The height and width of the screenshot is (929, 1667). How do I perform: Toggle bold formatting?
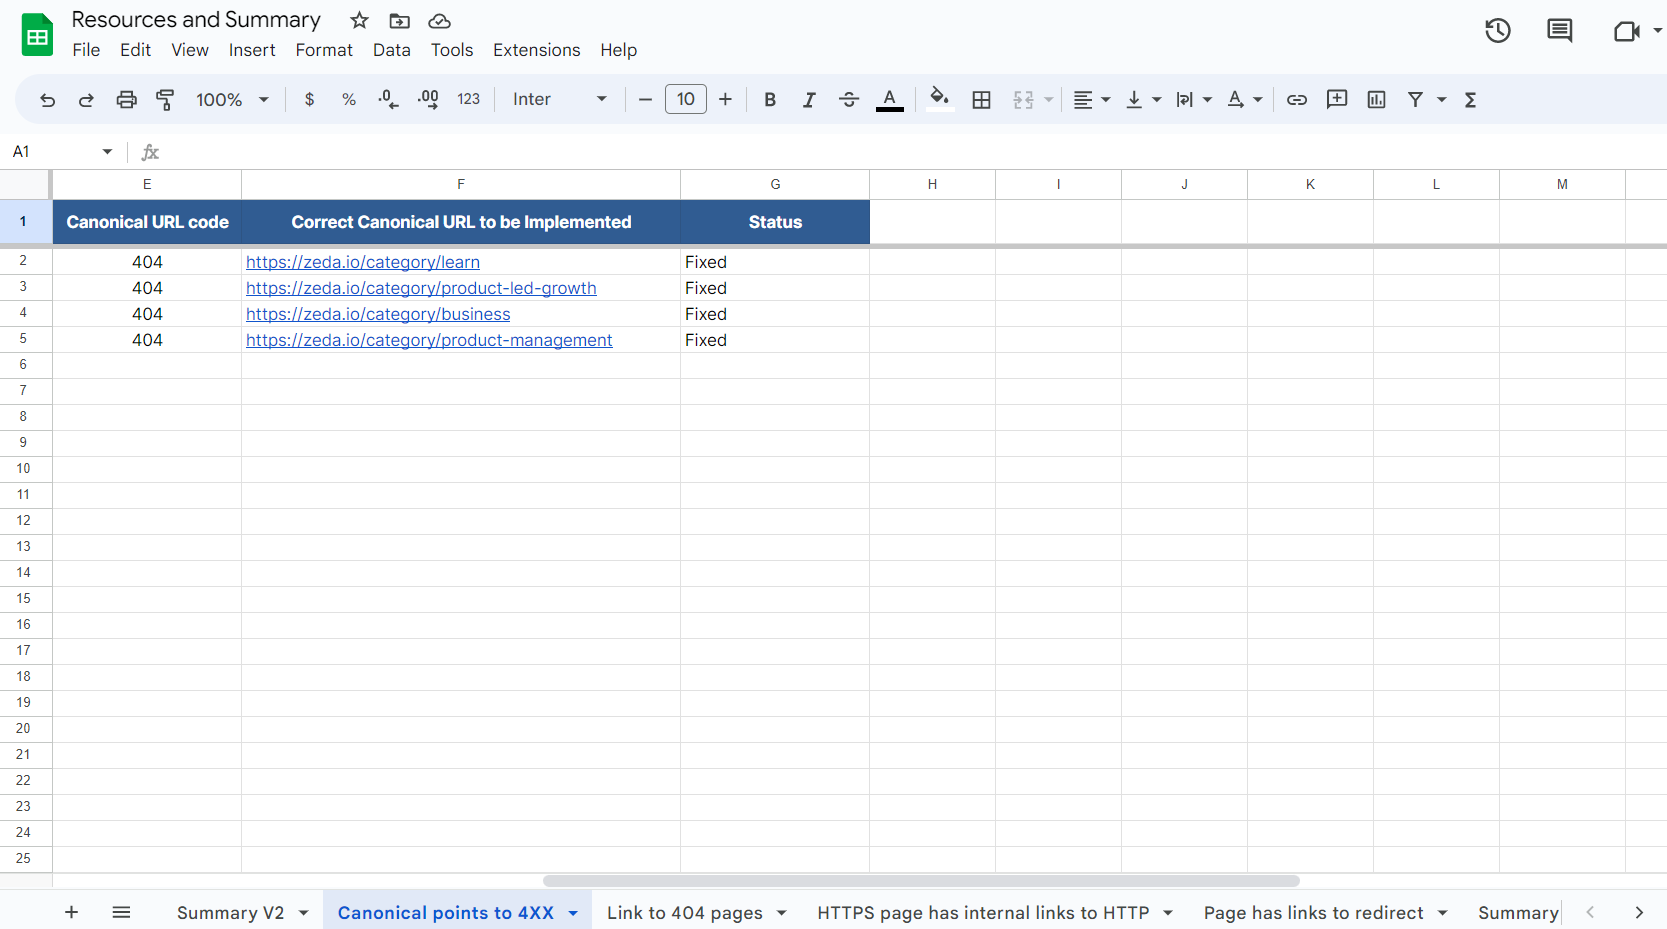coord(769,99)
